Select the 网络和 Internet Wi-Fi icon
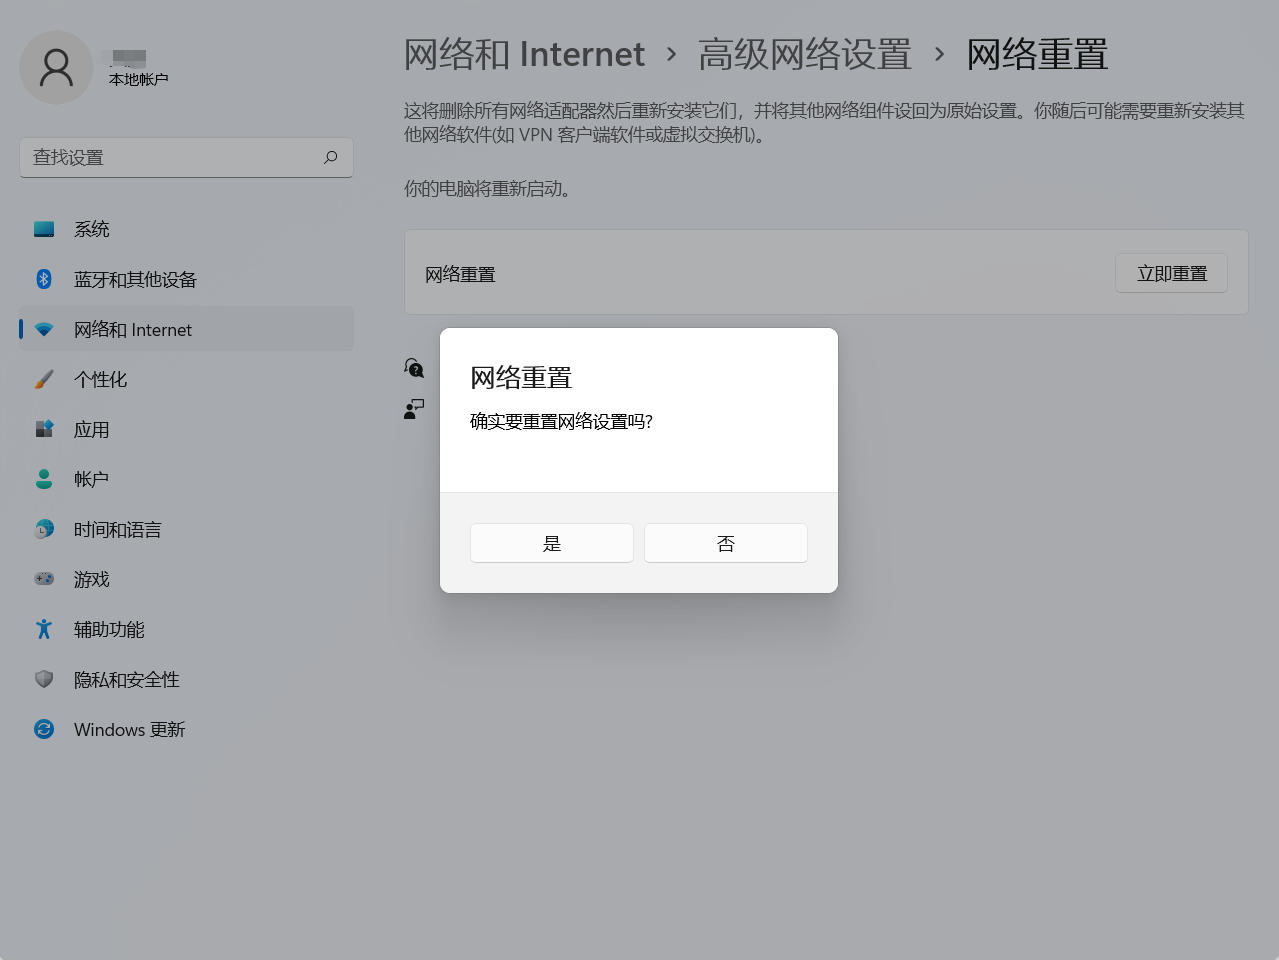The image size is (1279, 960). [44, 329]
